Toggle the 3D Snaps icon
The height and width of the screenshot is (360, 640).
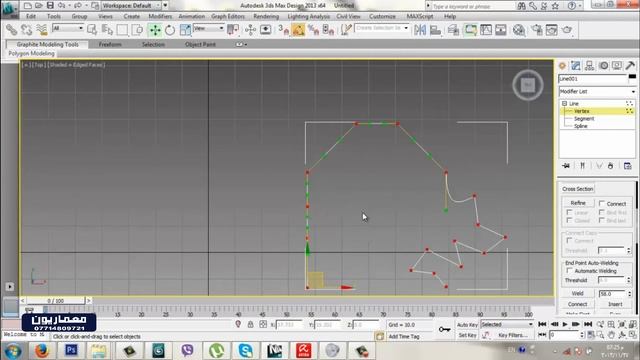pos(283,30)
